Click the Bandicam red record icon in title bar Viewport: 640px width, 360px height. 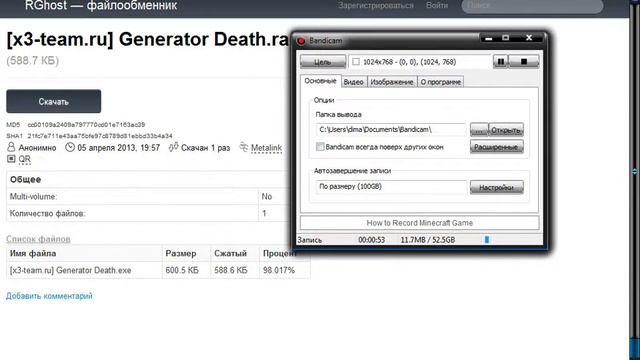[x=301, y=41]
